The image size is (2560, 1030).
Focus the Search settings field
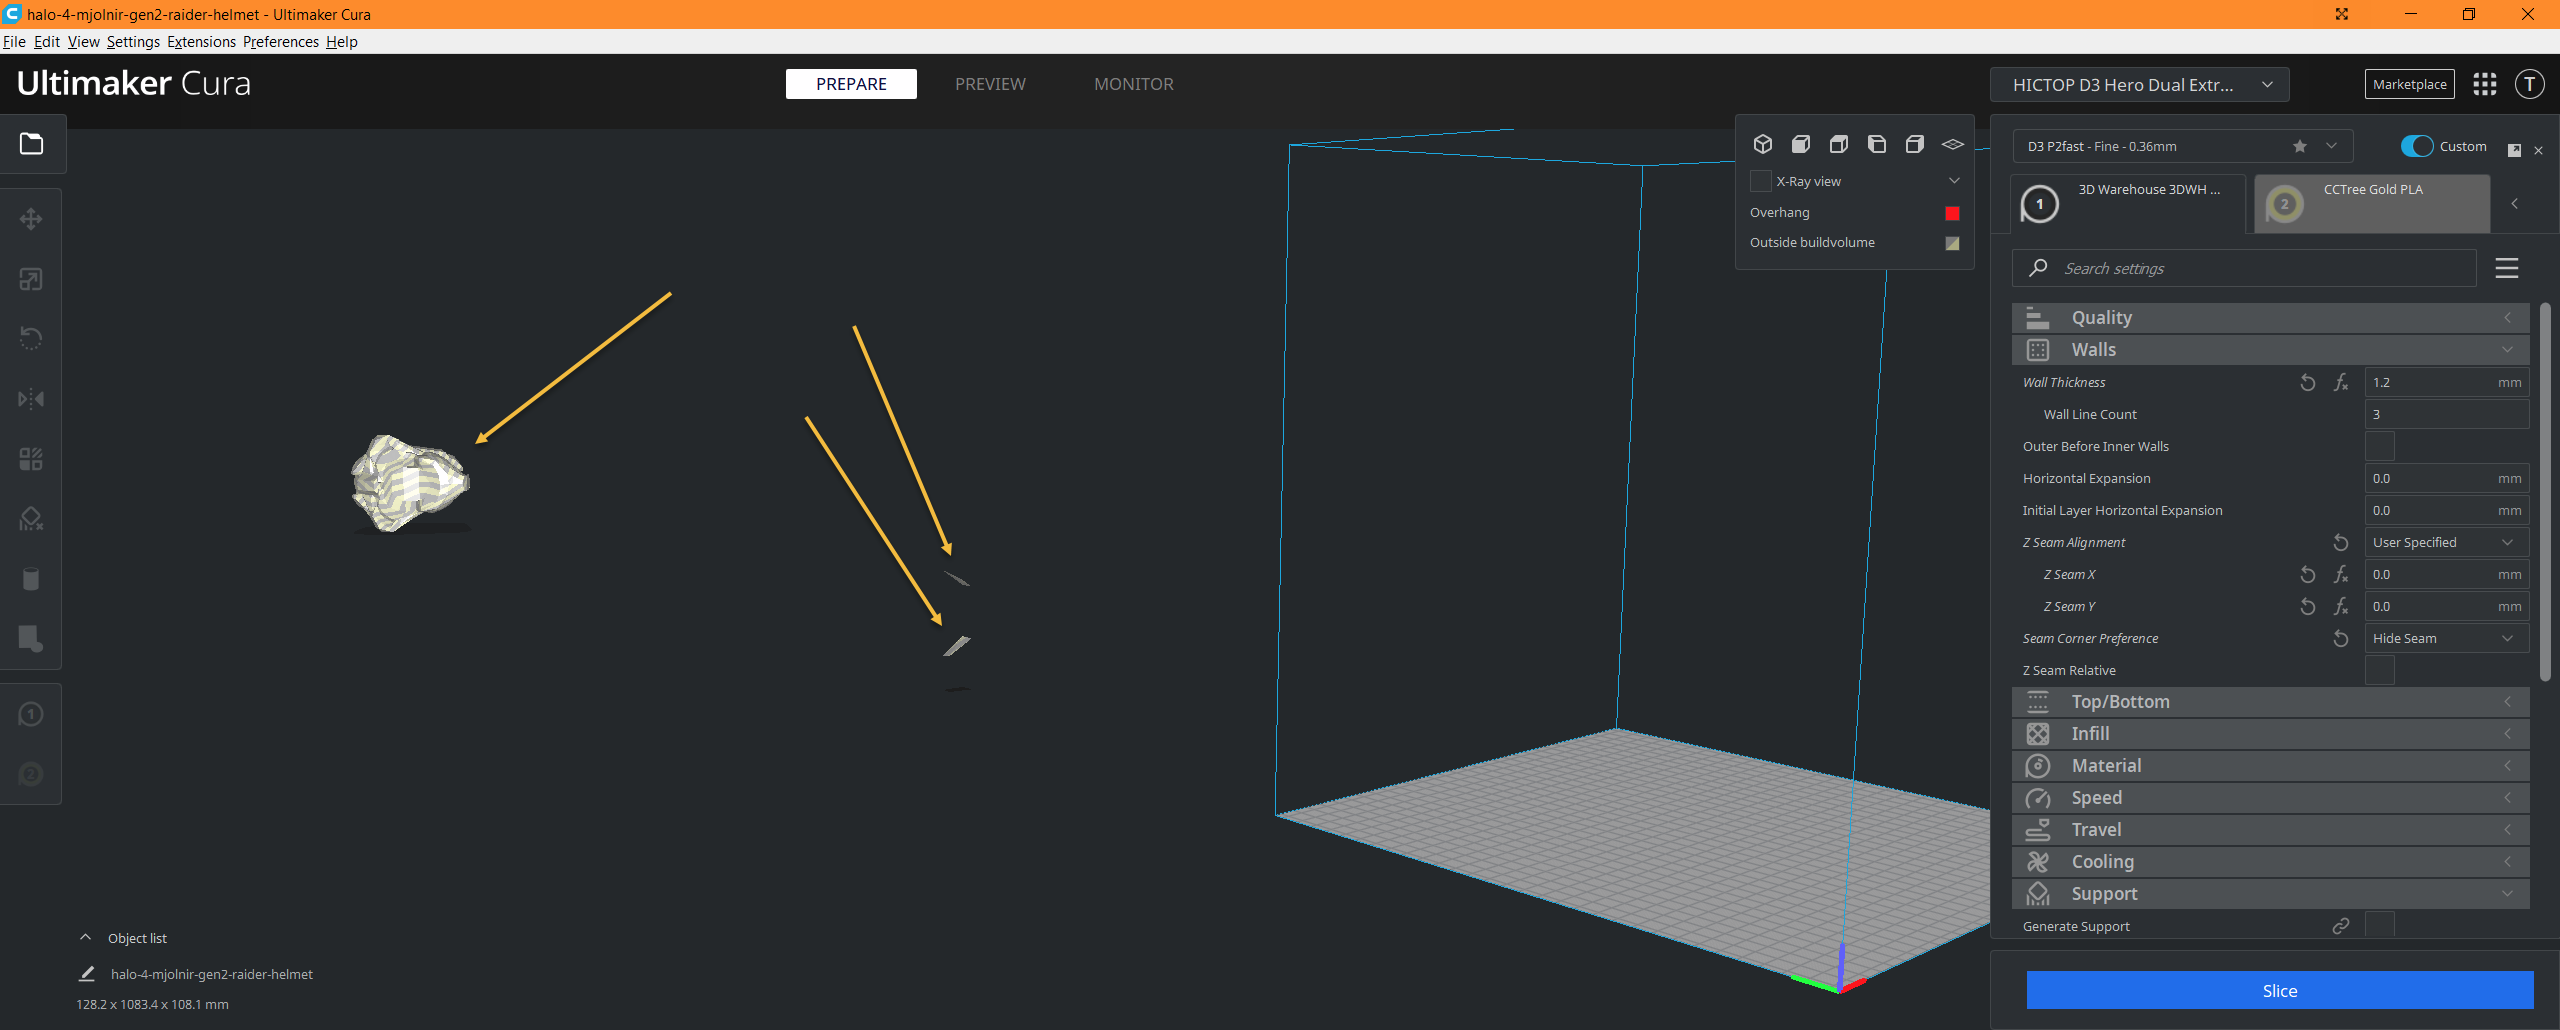[2244, 268]
